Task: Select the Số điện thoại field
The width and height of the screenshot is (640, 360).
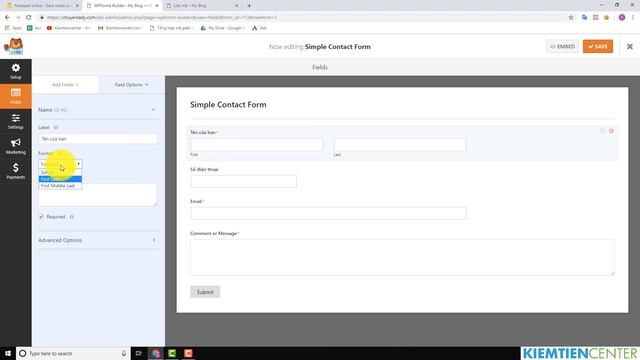Action: pos(243,181)
